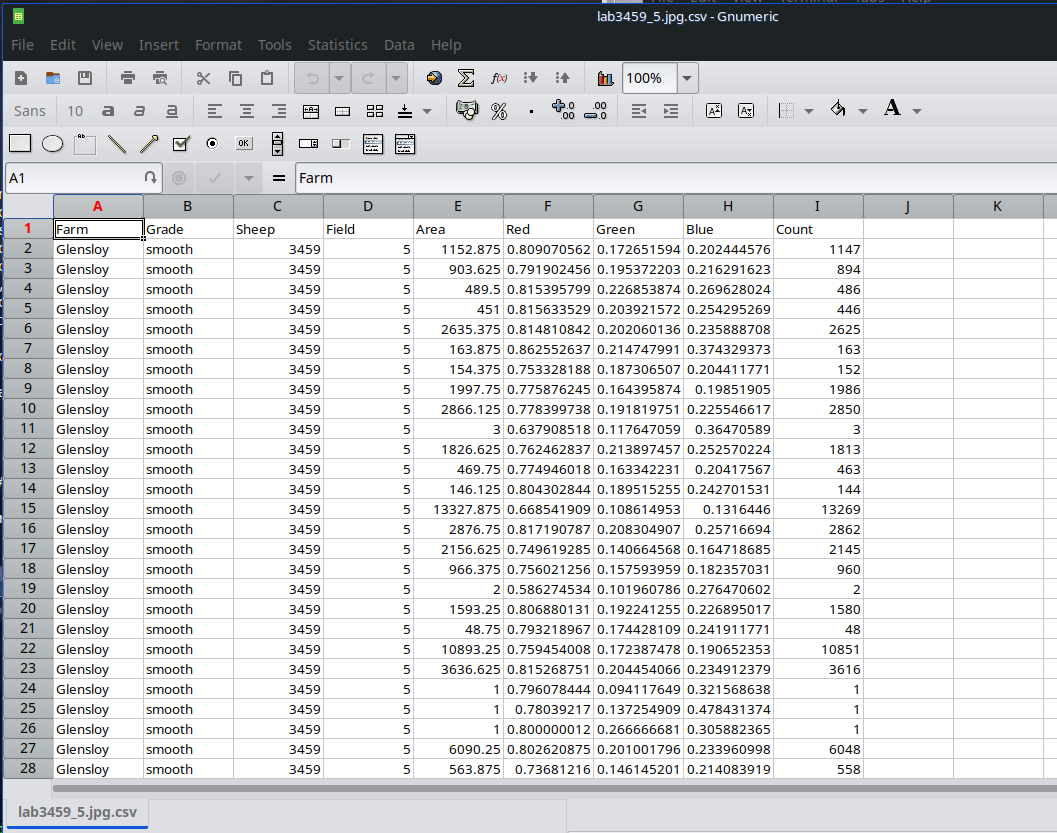Viewport: 1057px width, 833px height.
Task: Toggle subscript formatting
Action: 746,111
